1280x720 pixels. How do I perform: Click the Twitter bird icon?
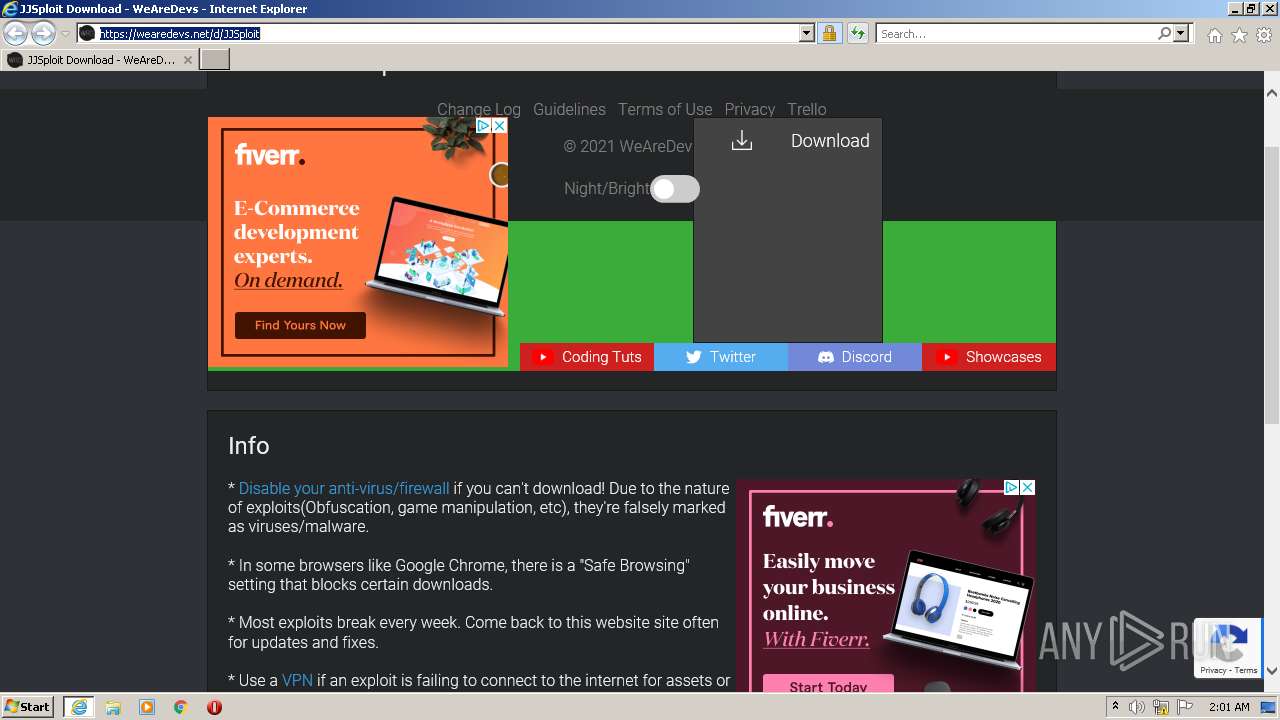(693, 357)
